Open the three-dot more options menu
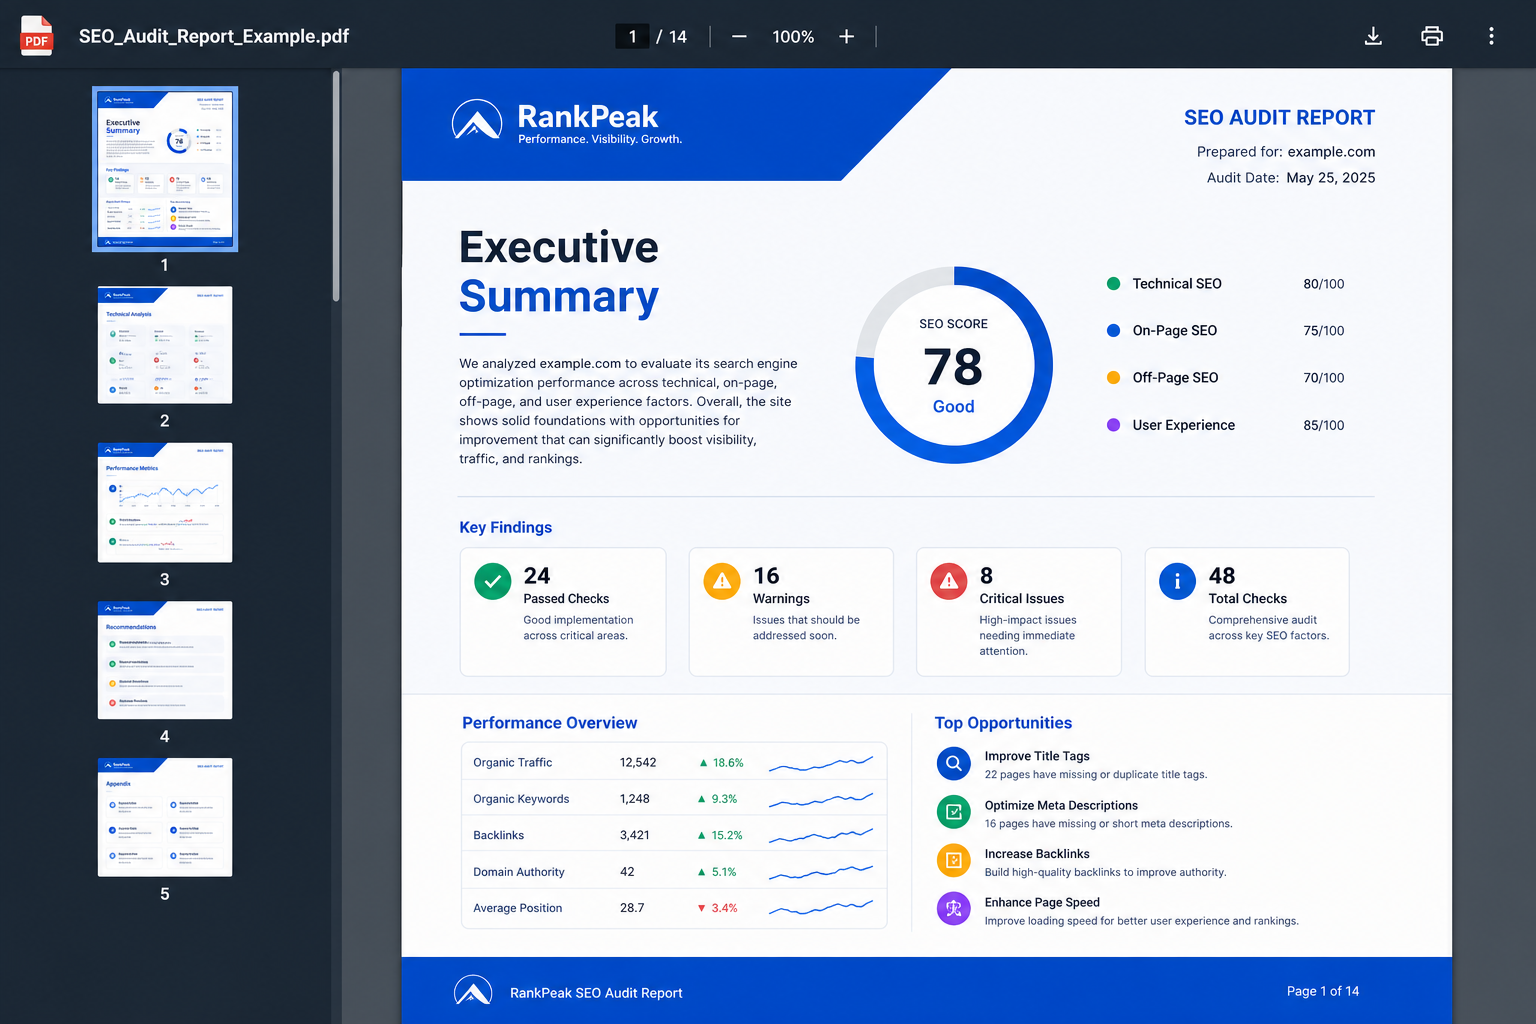This screenshot has width=1536, height=1024. click(x=1491, y=36)
